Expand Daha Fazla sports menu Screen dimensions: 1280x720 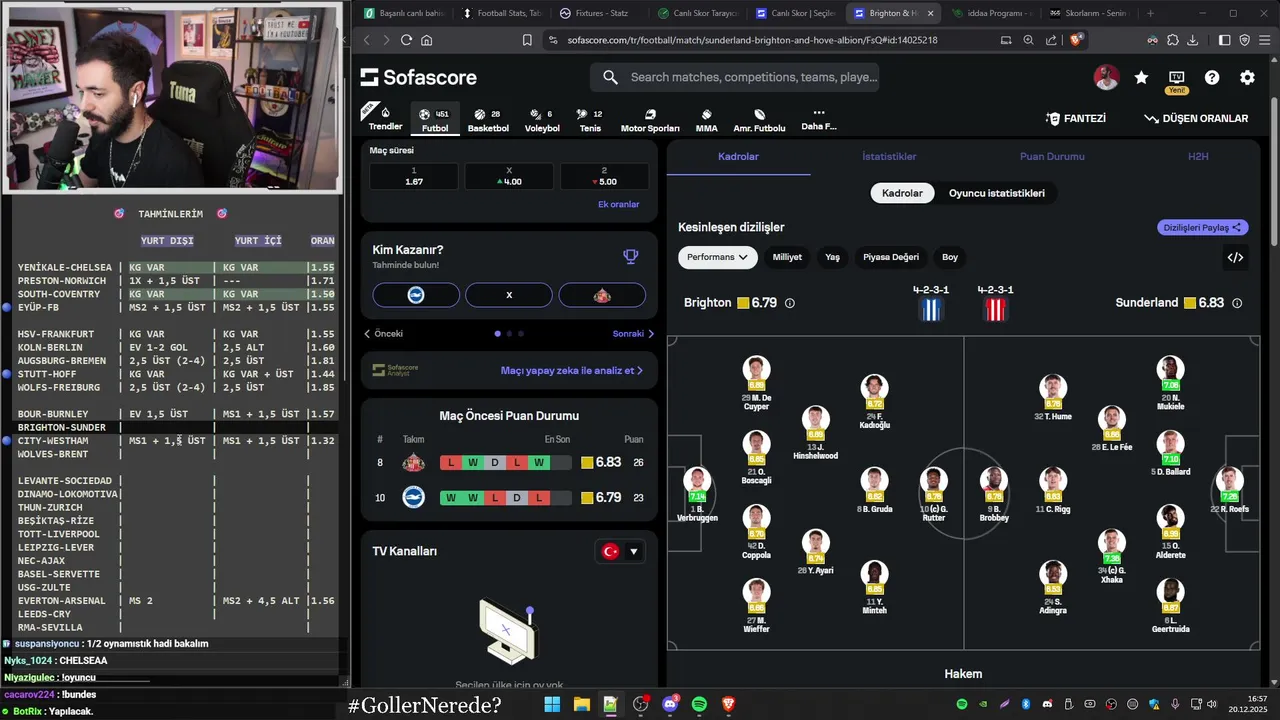818,119
